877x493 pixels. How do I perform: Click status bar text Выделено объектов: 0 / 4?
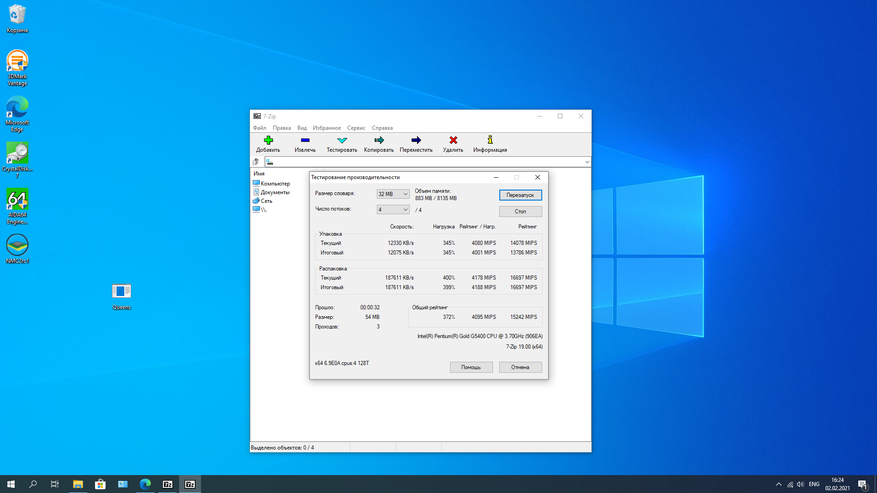(x=282, y=448)
